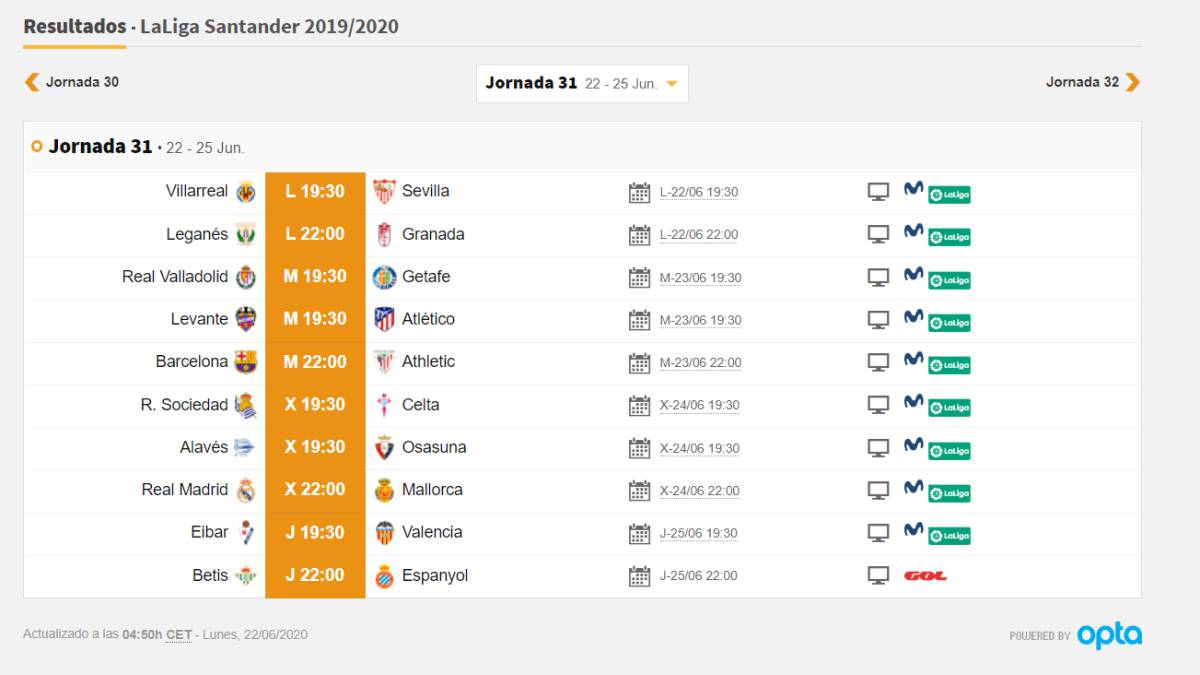Click the Opta logo

(1109, 635)
